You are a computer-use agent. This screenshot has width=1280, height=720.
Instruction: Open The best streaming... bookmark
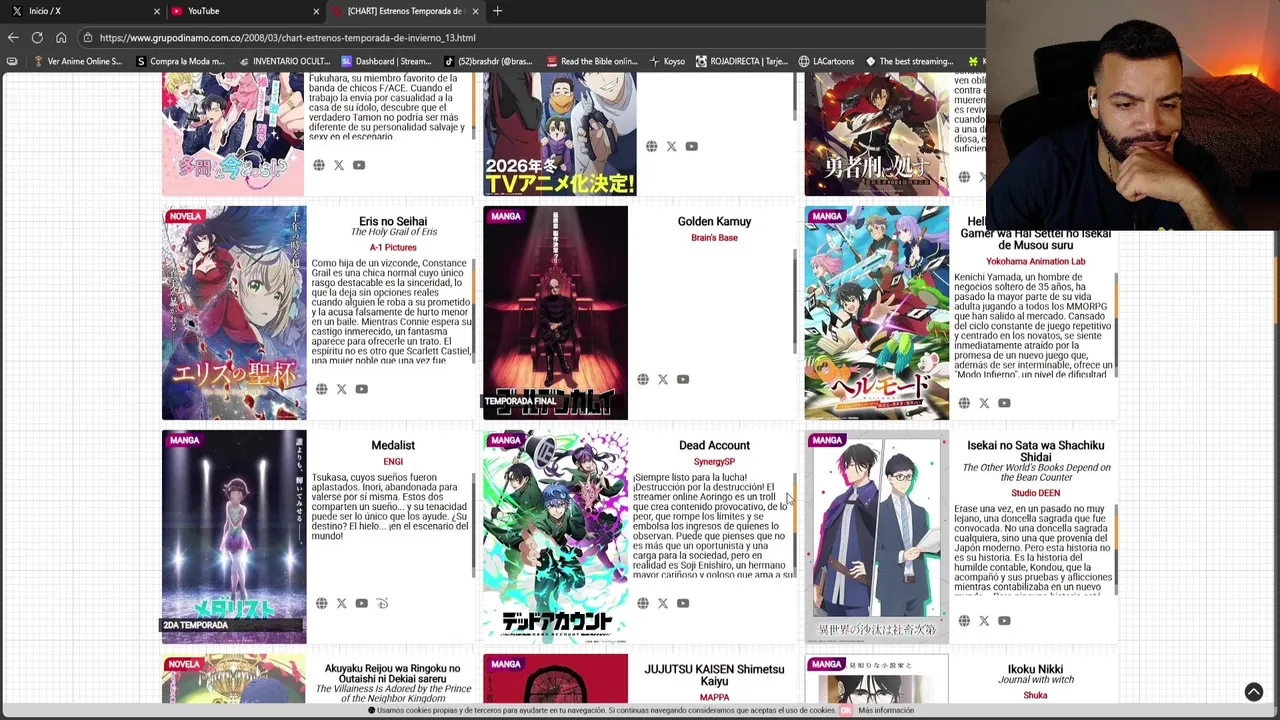[x=909, y=61]
